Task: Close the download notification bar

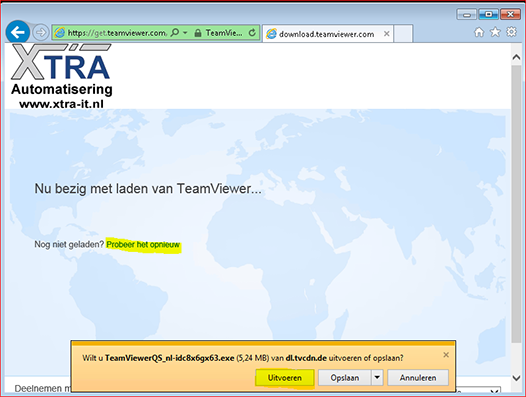Action: point(446,355)
